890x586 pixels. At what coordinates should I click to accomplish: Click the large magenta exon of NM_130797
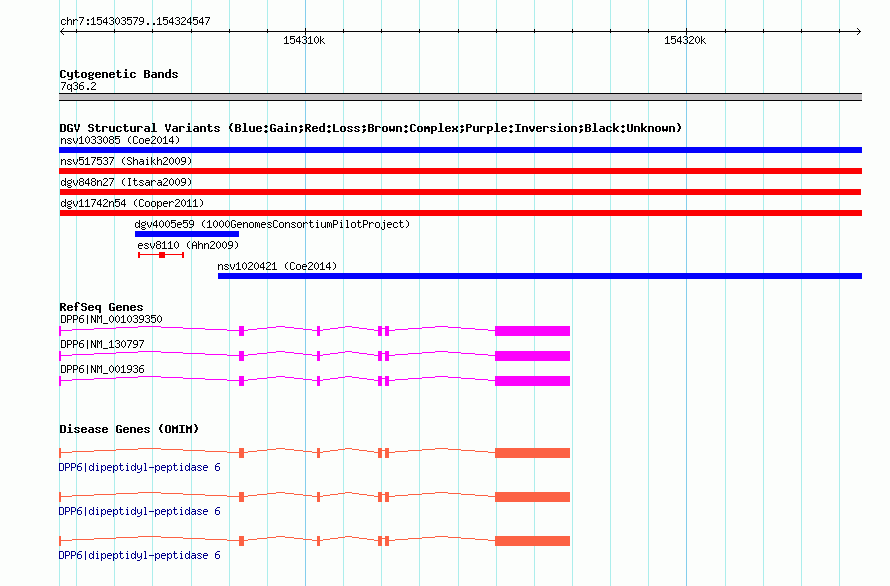coord(532,356)
